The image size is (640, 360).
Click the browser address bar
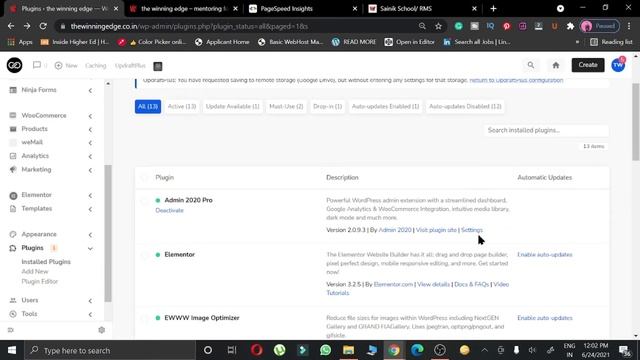tap(241, 26)
